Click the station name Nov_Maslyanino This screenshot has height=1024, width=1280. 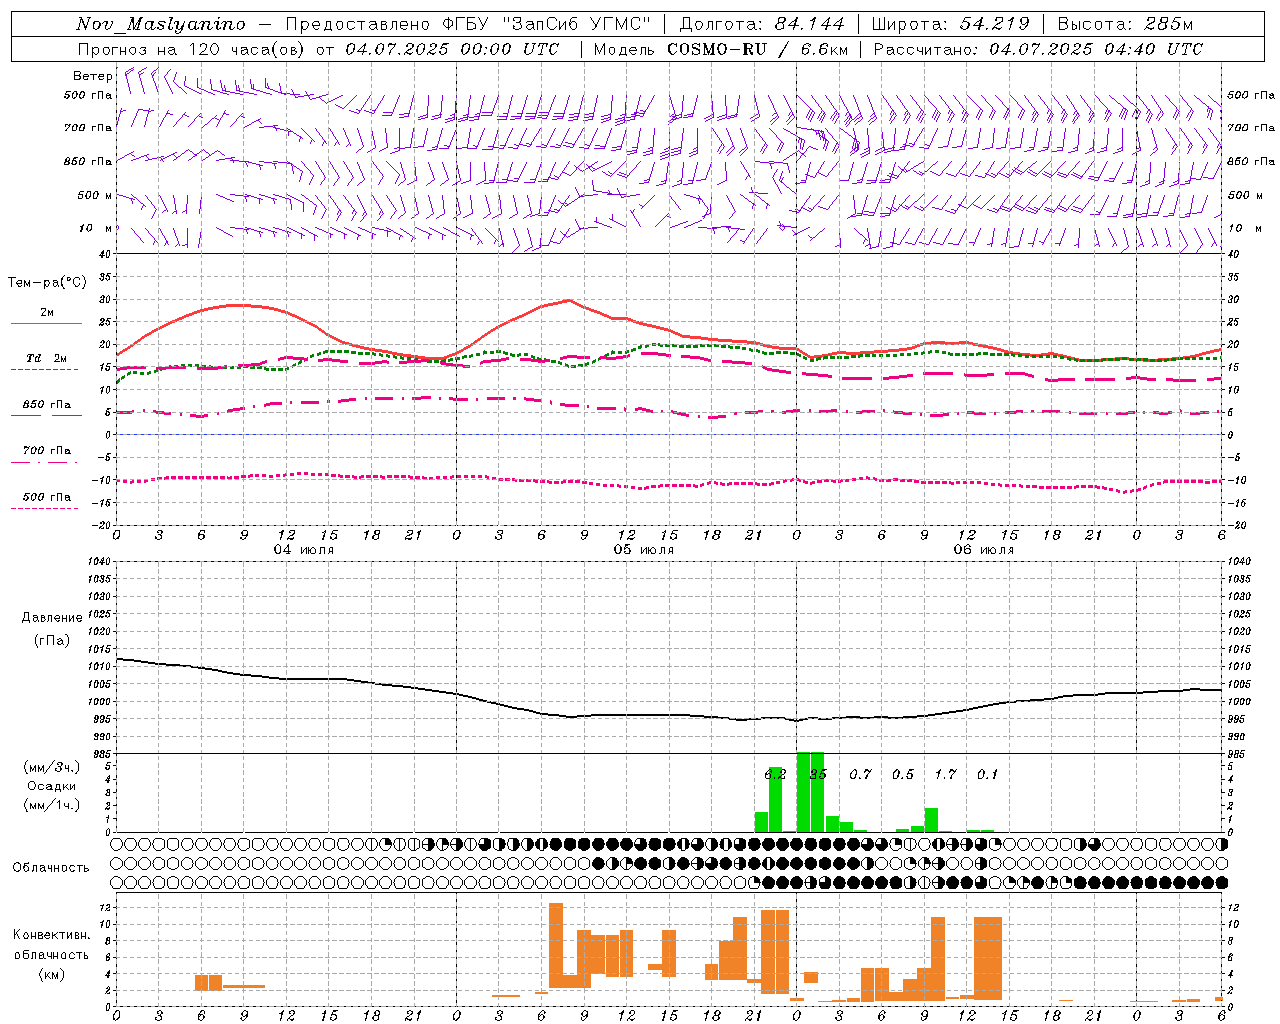(x=161, y=24)
